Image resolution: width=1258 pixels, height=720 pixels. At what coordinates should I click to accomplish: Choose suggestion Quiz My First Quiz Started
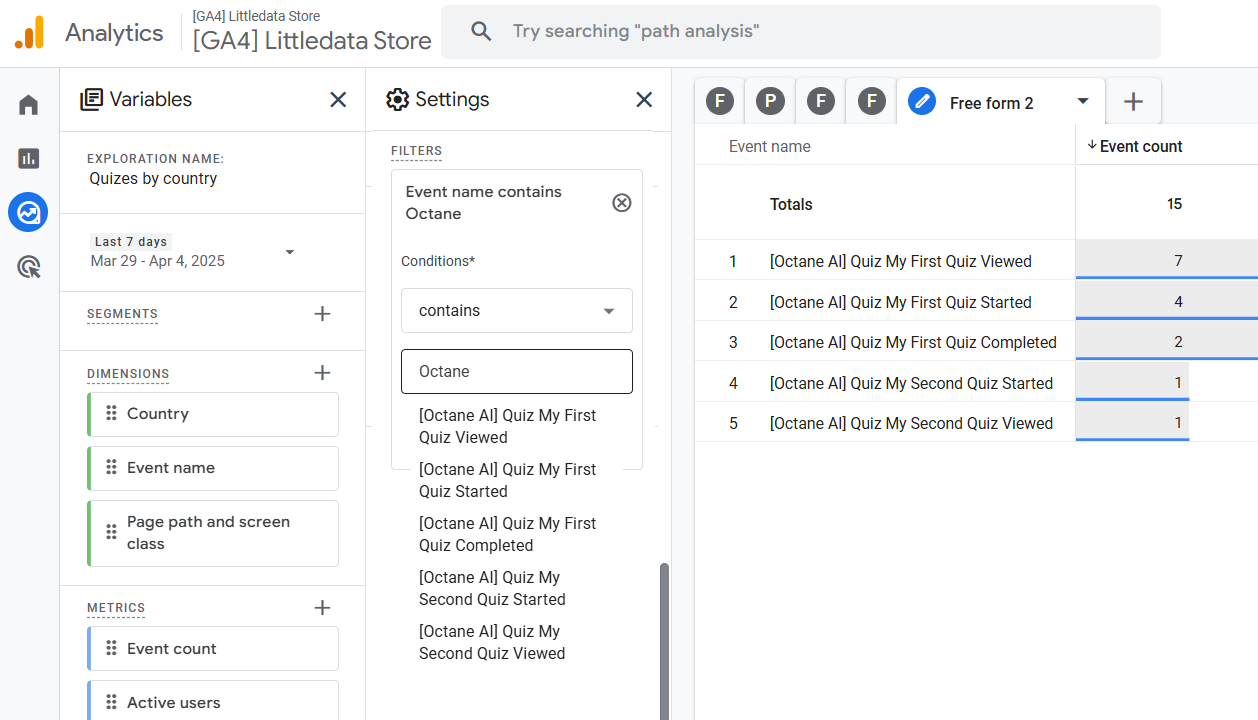[x=508, y=480]
